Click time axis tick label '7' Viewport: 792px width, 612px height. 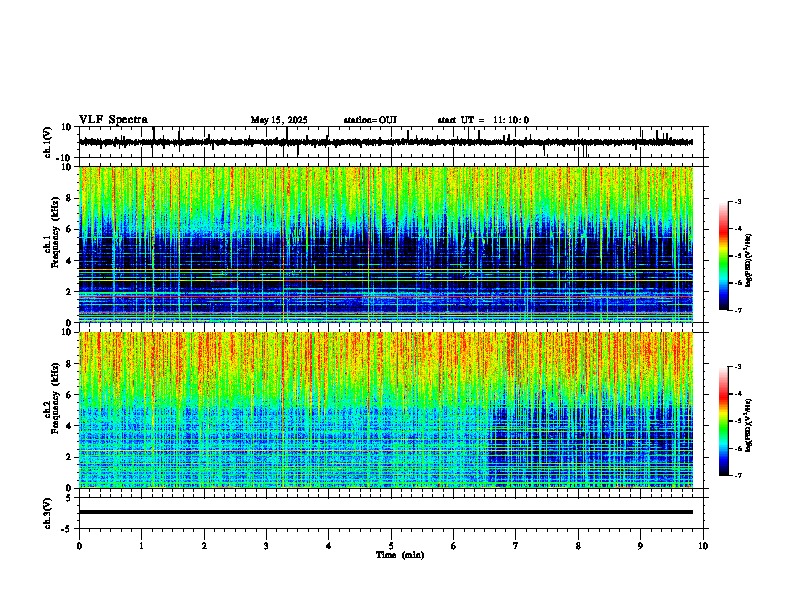click(x=516, y=546)
